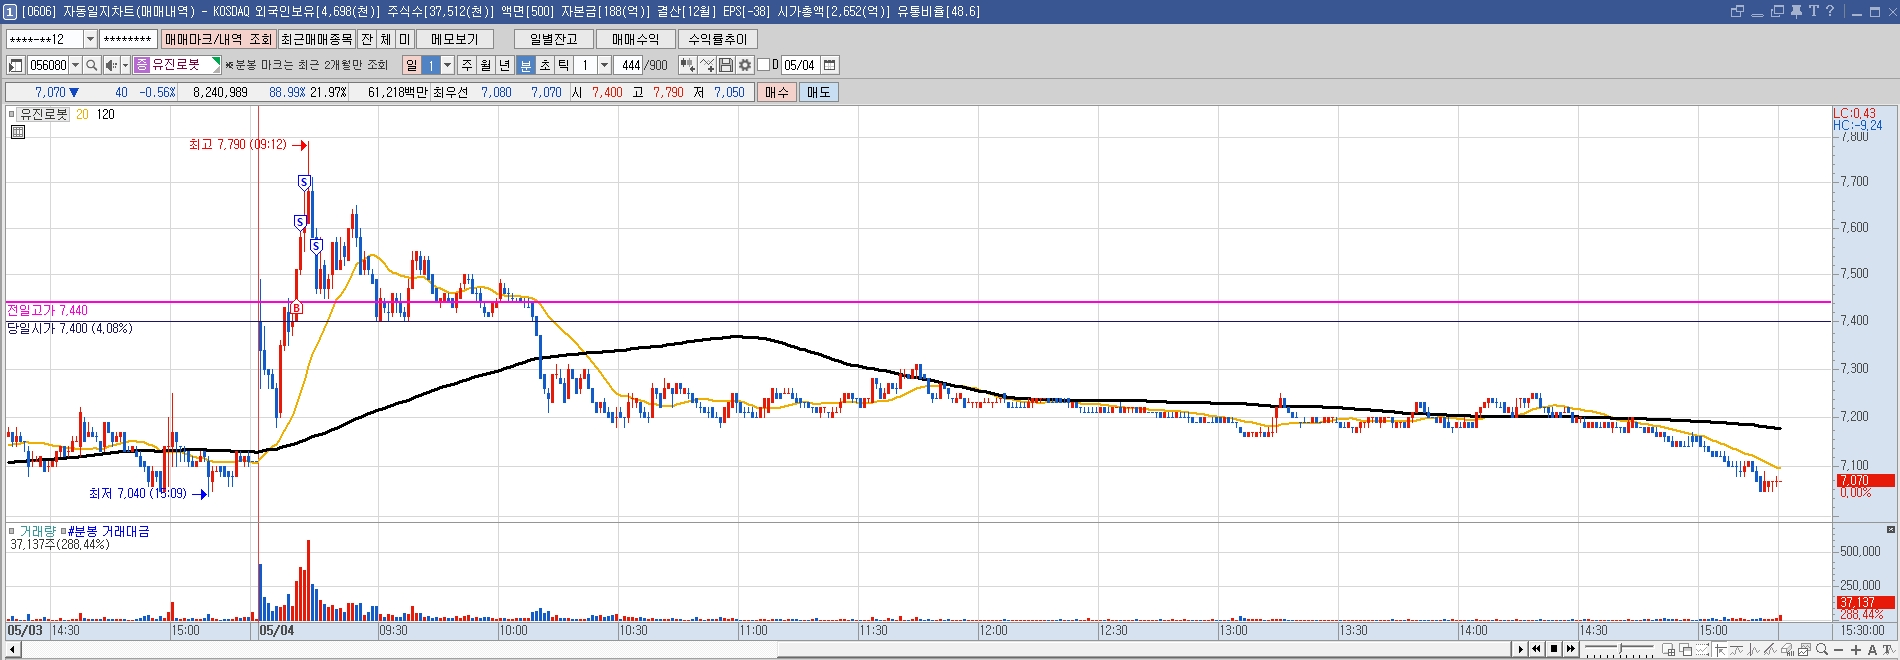
Task: Click the account password field
Action: coord(128,39)
